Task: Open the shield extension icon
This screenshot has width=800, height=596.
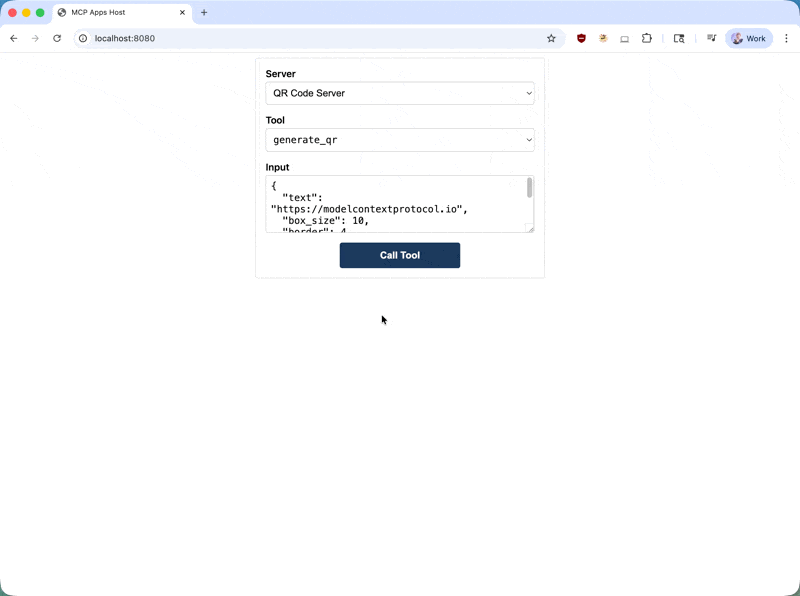Action: coord(580,38)
